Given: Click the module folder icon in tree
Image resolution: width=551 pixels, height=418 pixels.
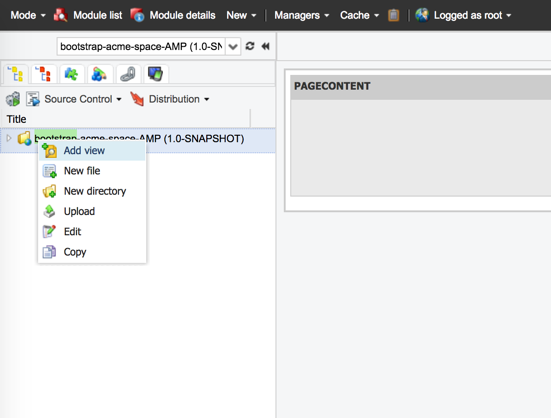Looking at the screenshot, I should click(24, 138).
